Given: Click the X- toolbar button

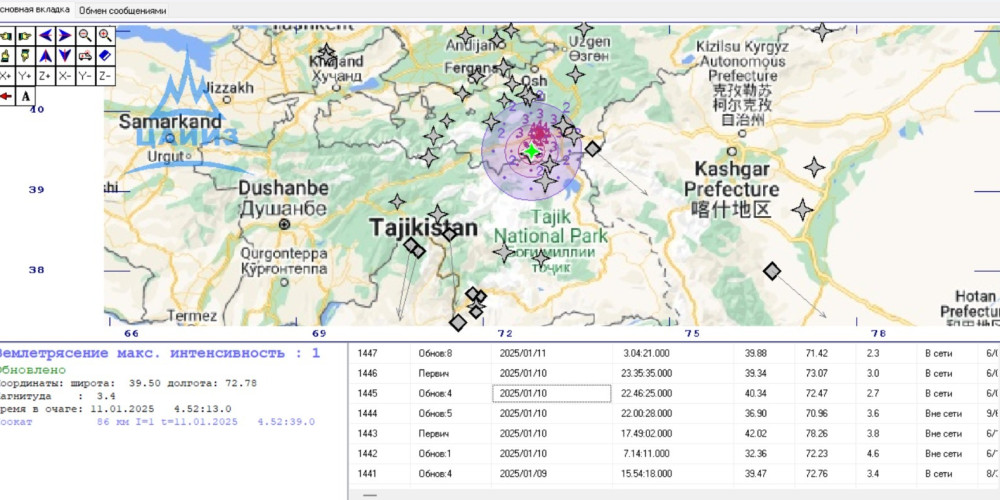Looking at the screenshot, I should click(x=65, y=76).
